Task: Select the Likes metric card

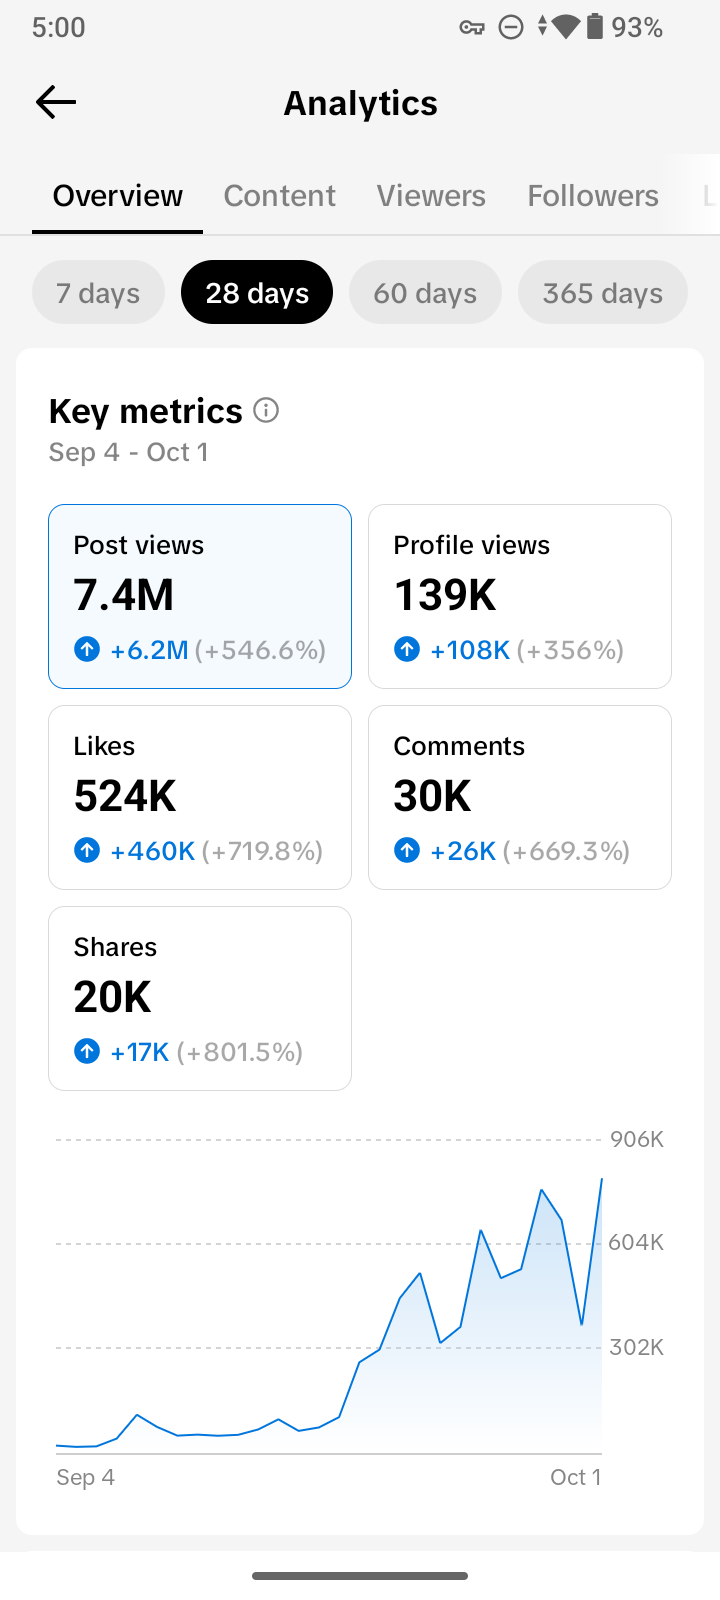Action: click(x=200, y=798)
